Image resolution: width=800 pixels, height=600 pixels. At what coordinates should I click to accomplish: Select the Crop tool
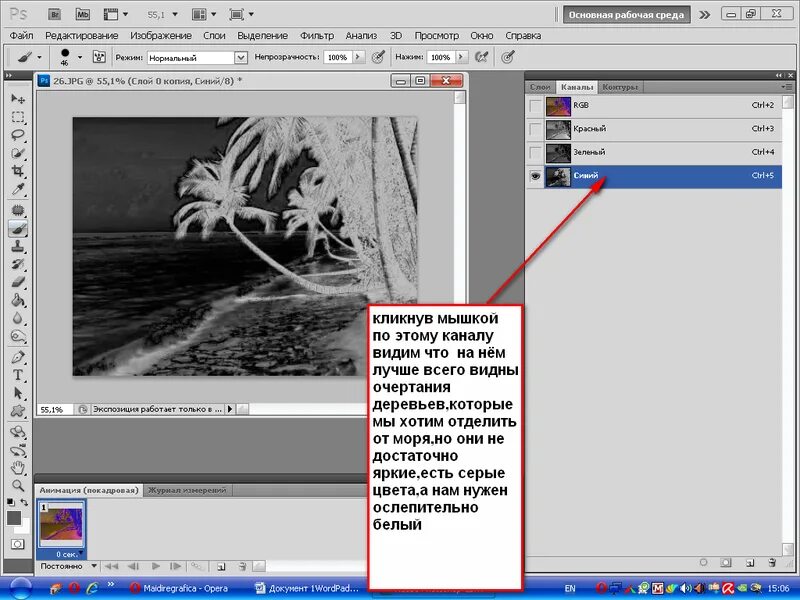(x=18, y=171)
